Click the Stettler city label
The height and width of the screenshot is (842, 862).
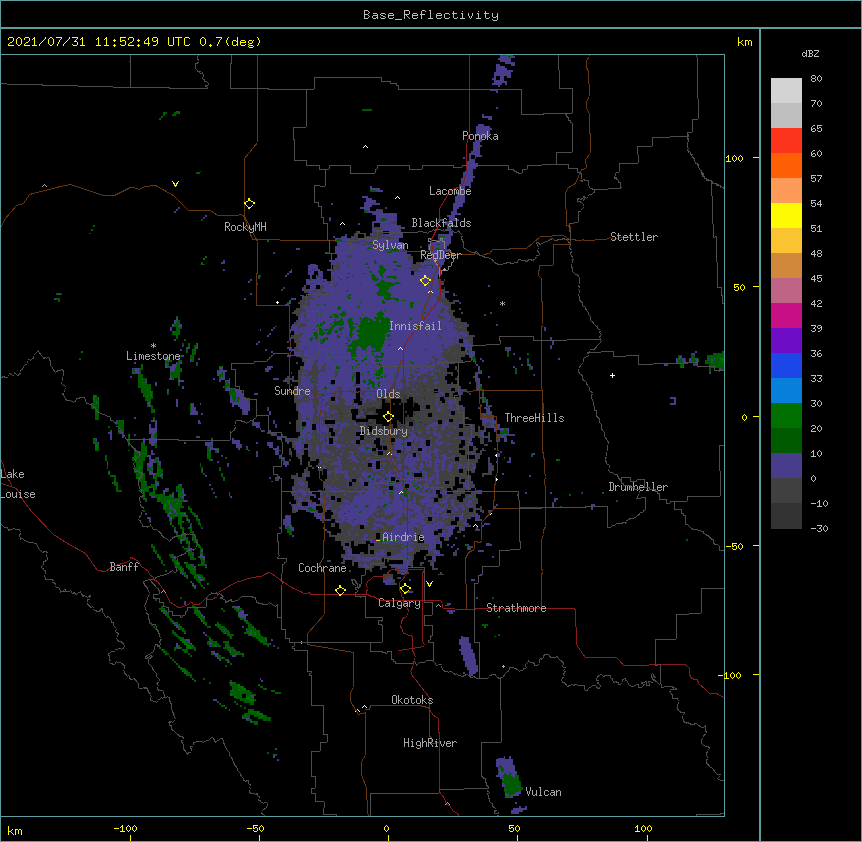pos(633,237)
